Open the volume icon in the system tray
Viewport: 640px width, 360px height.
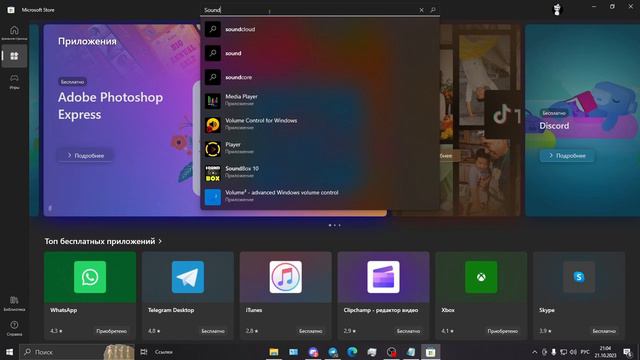[x=573, y=352]
